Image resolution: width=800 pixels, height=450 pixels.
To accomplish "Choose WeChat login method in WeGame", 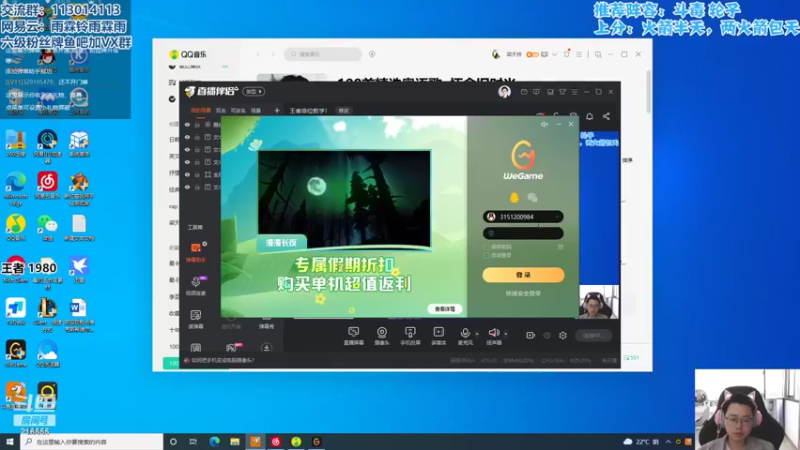I will [x=532, y=197].
